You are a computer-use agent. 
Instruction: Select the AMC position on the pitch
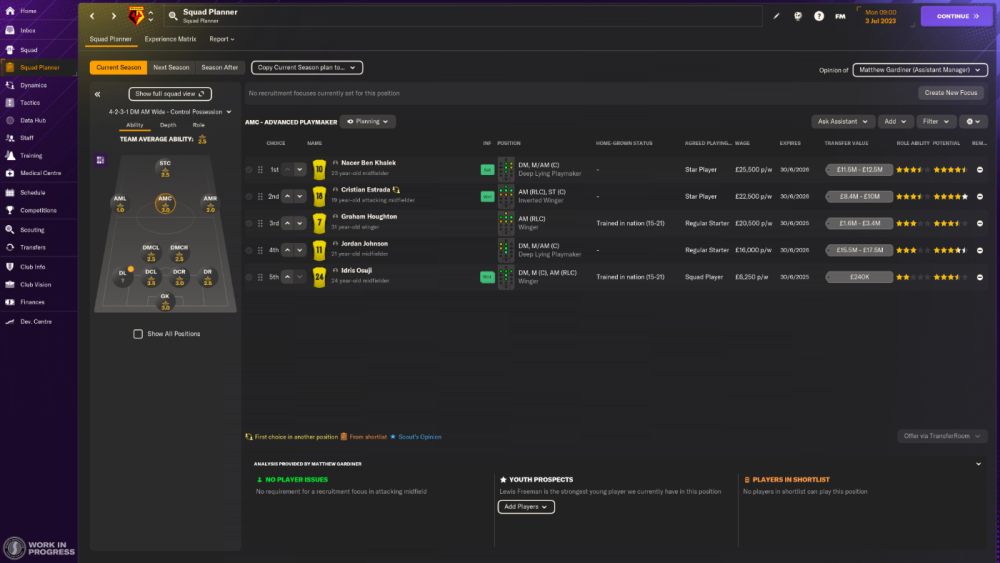click(165, 203)
